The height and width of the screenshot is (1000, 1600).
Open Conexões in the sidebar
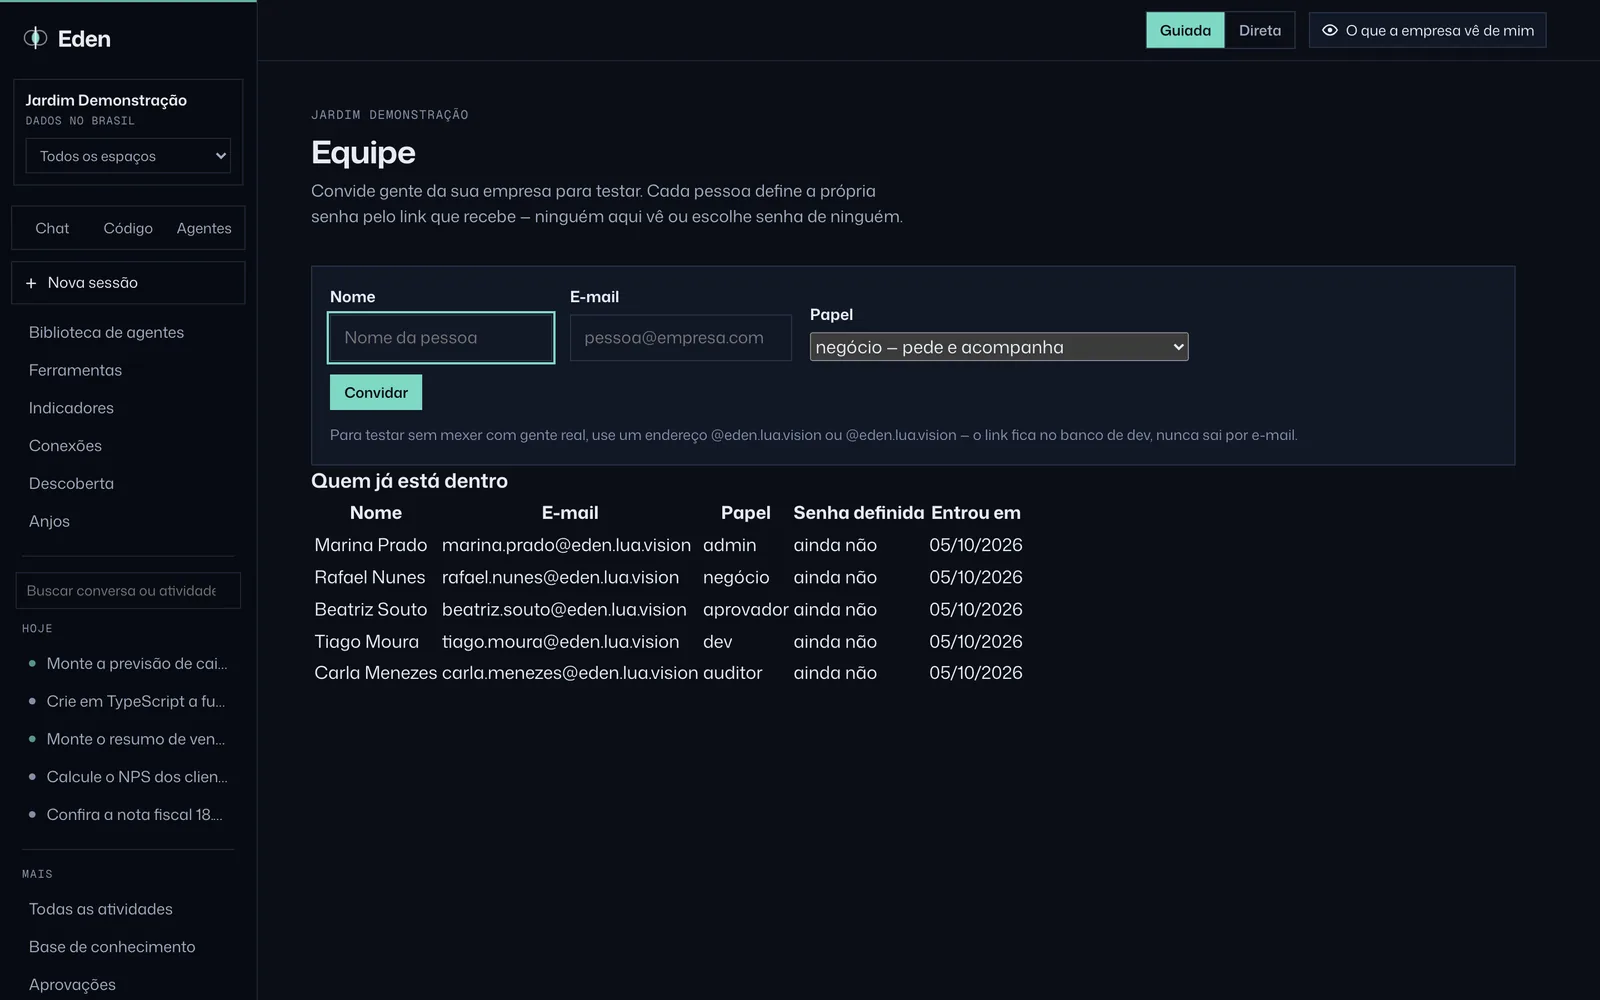coord(65,446)
